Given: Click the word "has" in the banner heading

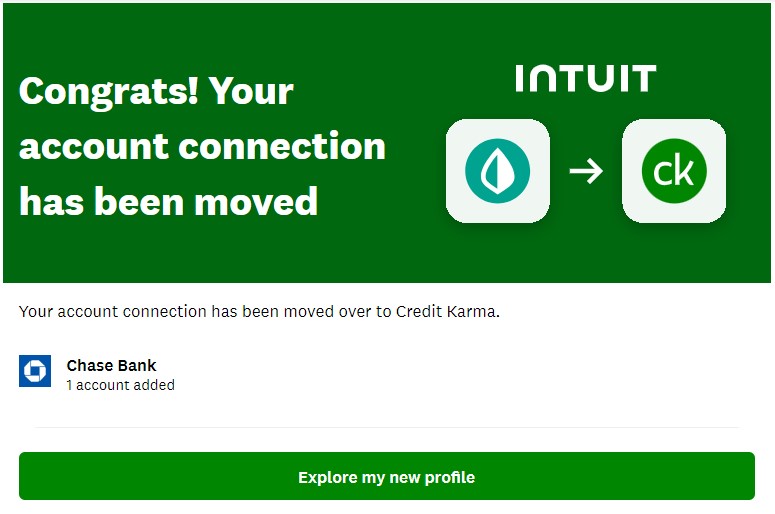Looking at the screenshot, I should 51,202.
